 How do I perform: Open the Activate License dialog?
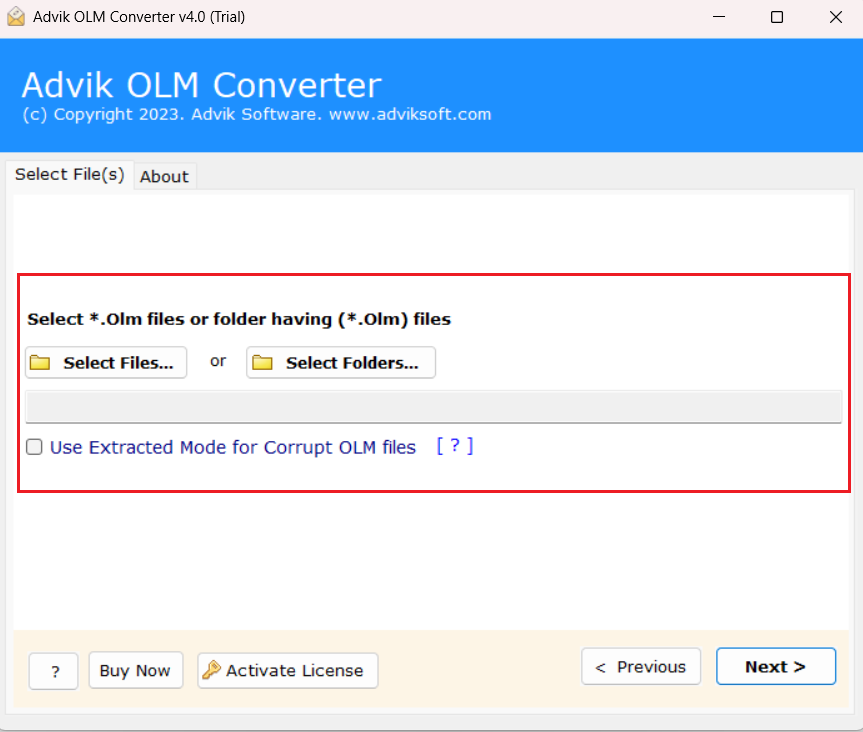288,671
